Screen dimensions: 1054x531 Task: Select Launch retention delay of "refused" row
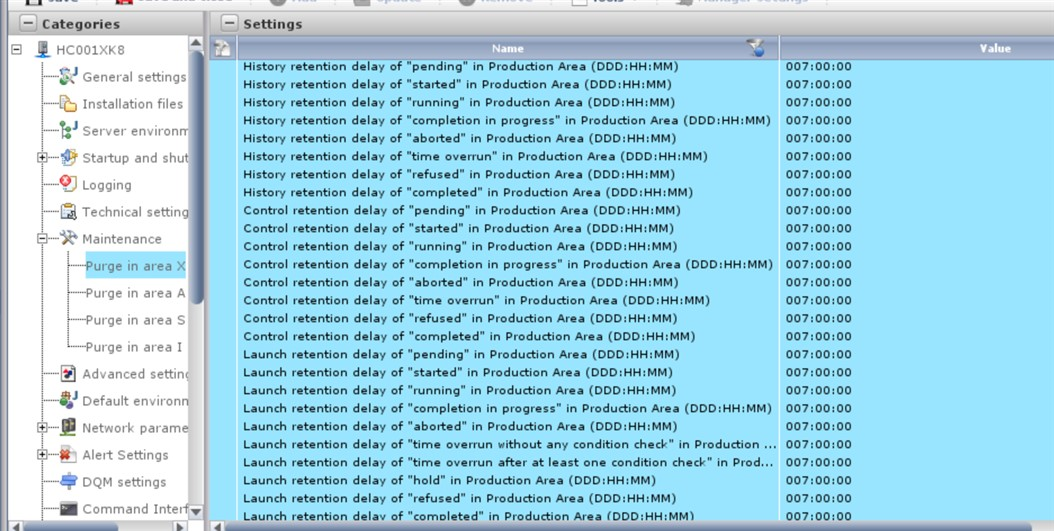(631, 499)
